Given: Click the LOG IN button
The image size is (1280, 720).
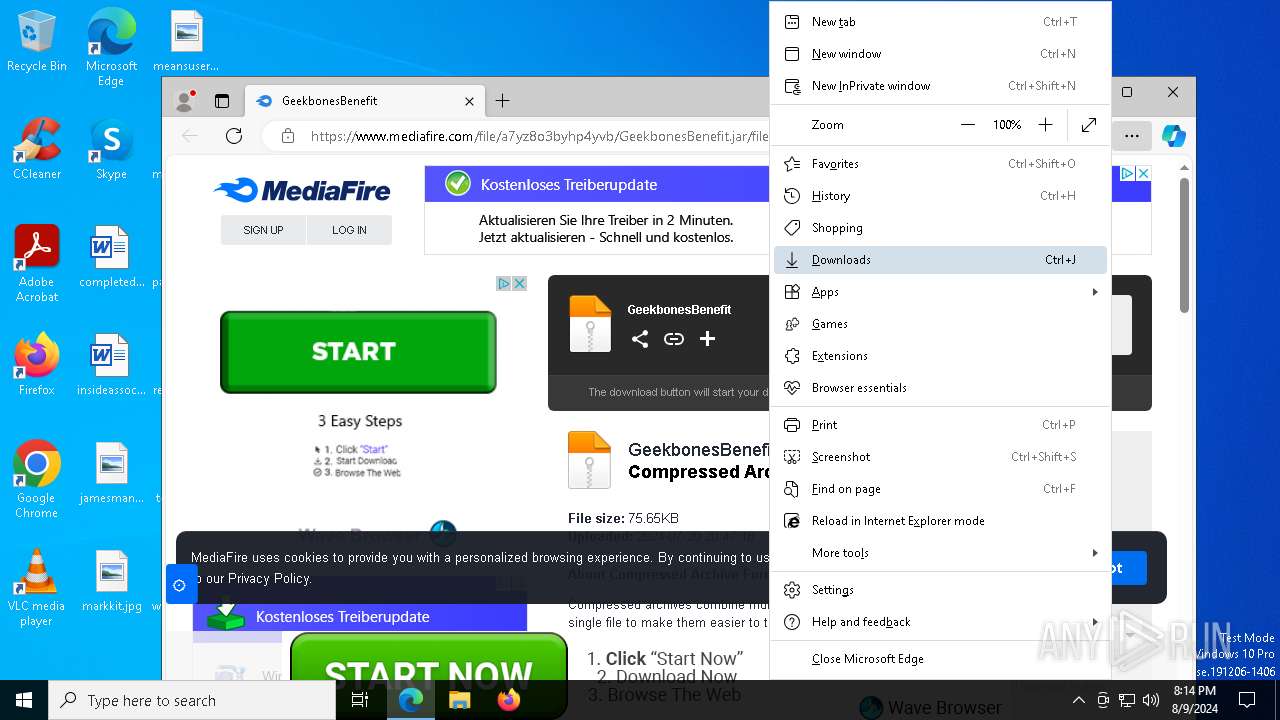Looking at the screenshot, I should pos(349,230).
